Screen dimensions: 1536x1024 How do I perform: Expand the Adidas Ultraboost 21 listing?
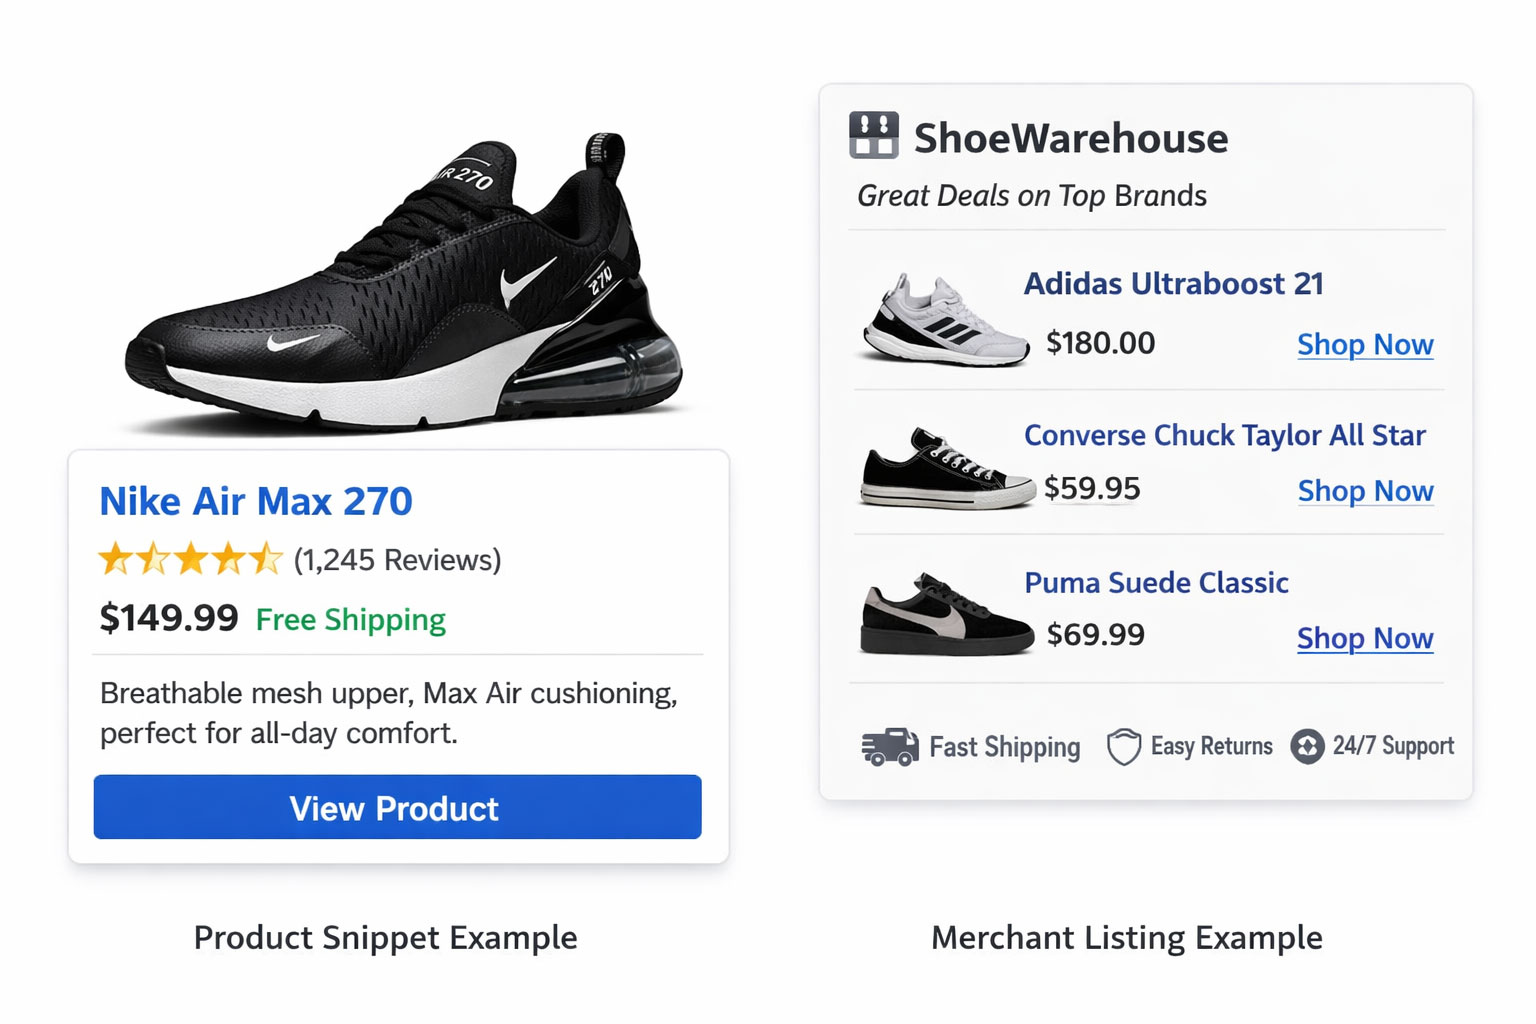click(1174, 284)
